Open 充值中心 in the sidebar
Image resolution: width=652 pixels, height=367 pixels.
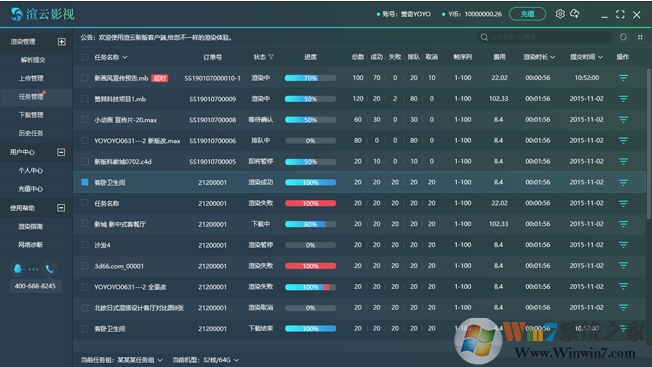click(30, 189)
